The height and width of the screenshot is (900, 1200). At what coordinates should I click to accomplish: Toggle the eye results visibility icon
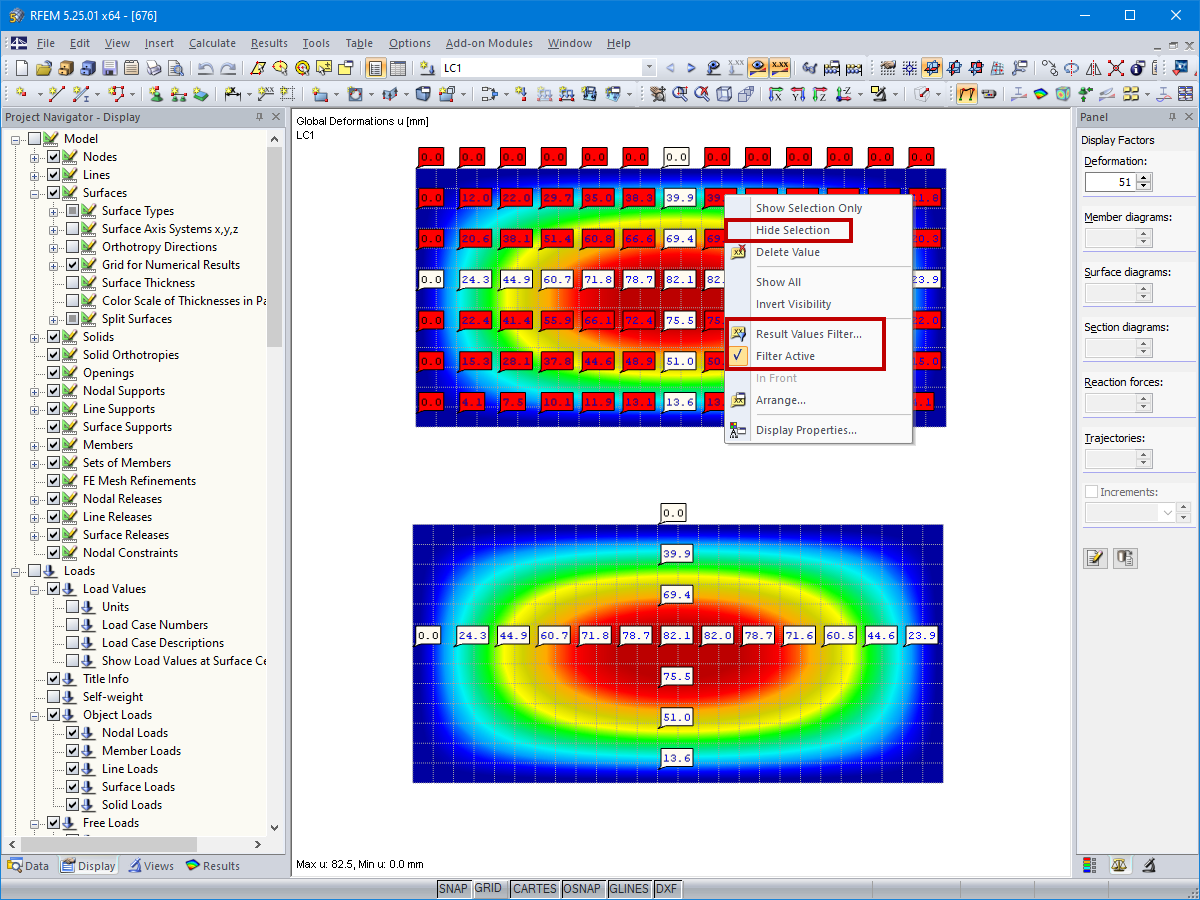pyautogui.click(x=759, y=68)
